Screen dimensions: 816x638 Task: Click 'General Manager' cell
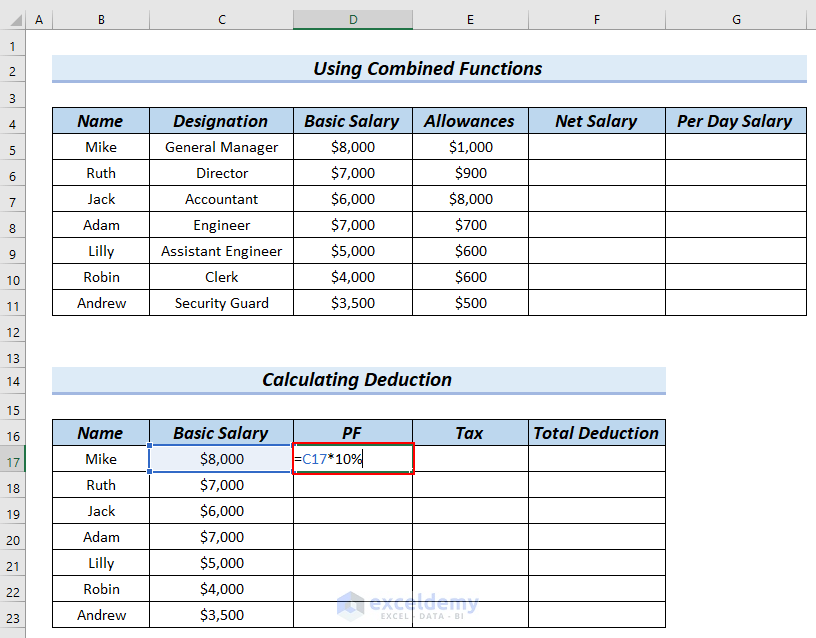221,147
